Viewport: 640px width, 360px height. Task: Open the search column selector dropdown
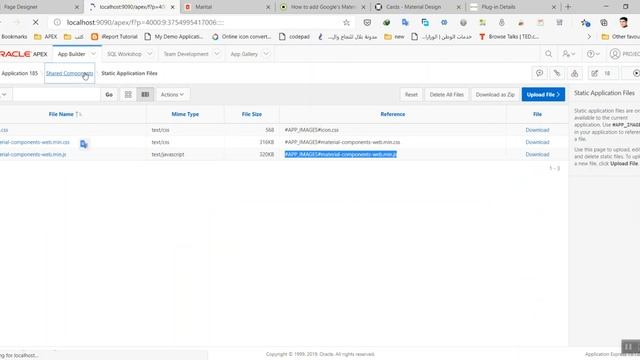(4, 94)
